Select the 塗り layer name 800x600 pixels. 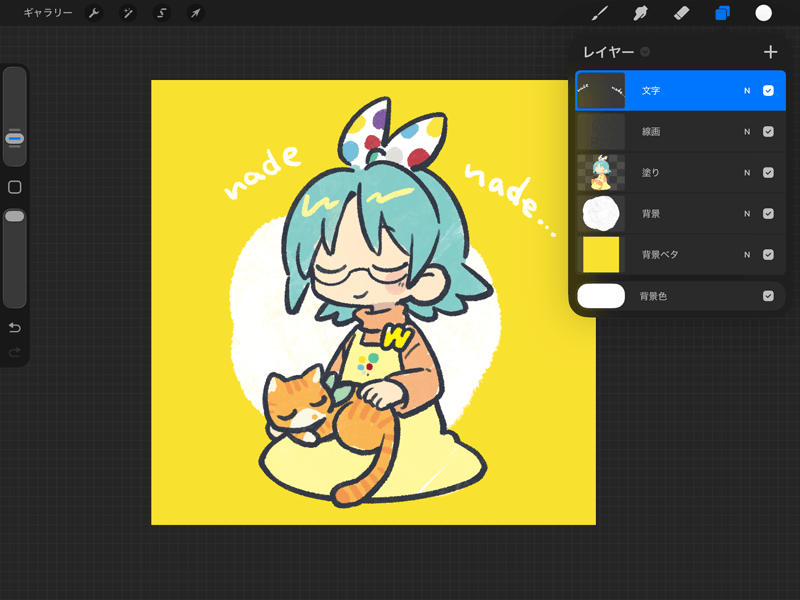(x=651, y=172)
